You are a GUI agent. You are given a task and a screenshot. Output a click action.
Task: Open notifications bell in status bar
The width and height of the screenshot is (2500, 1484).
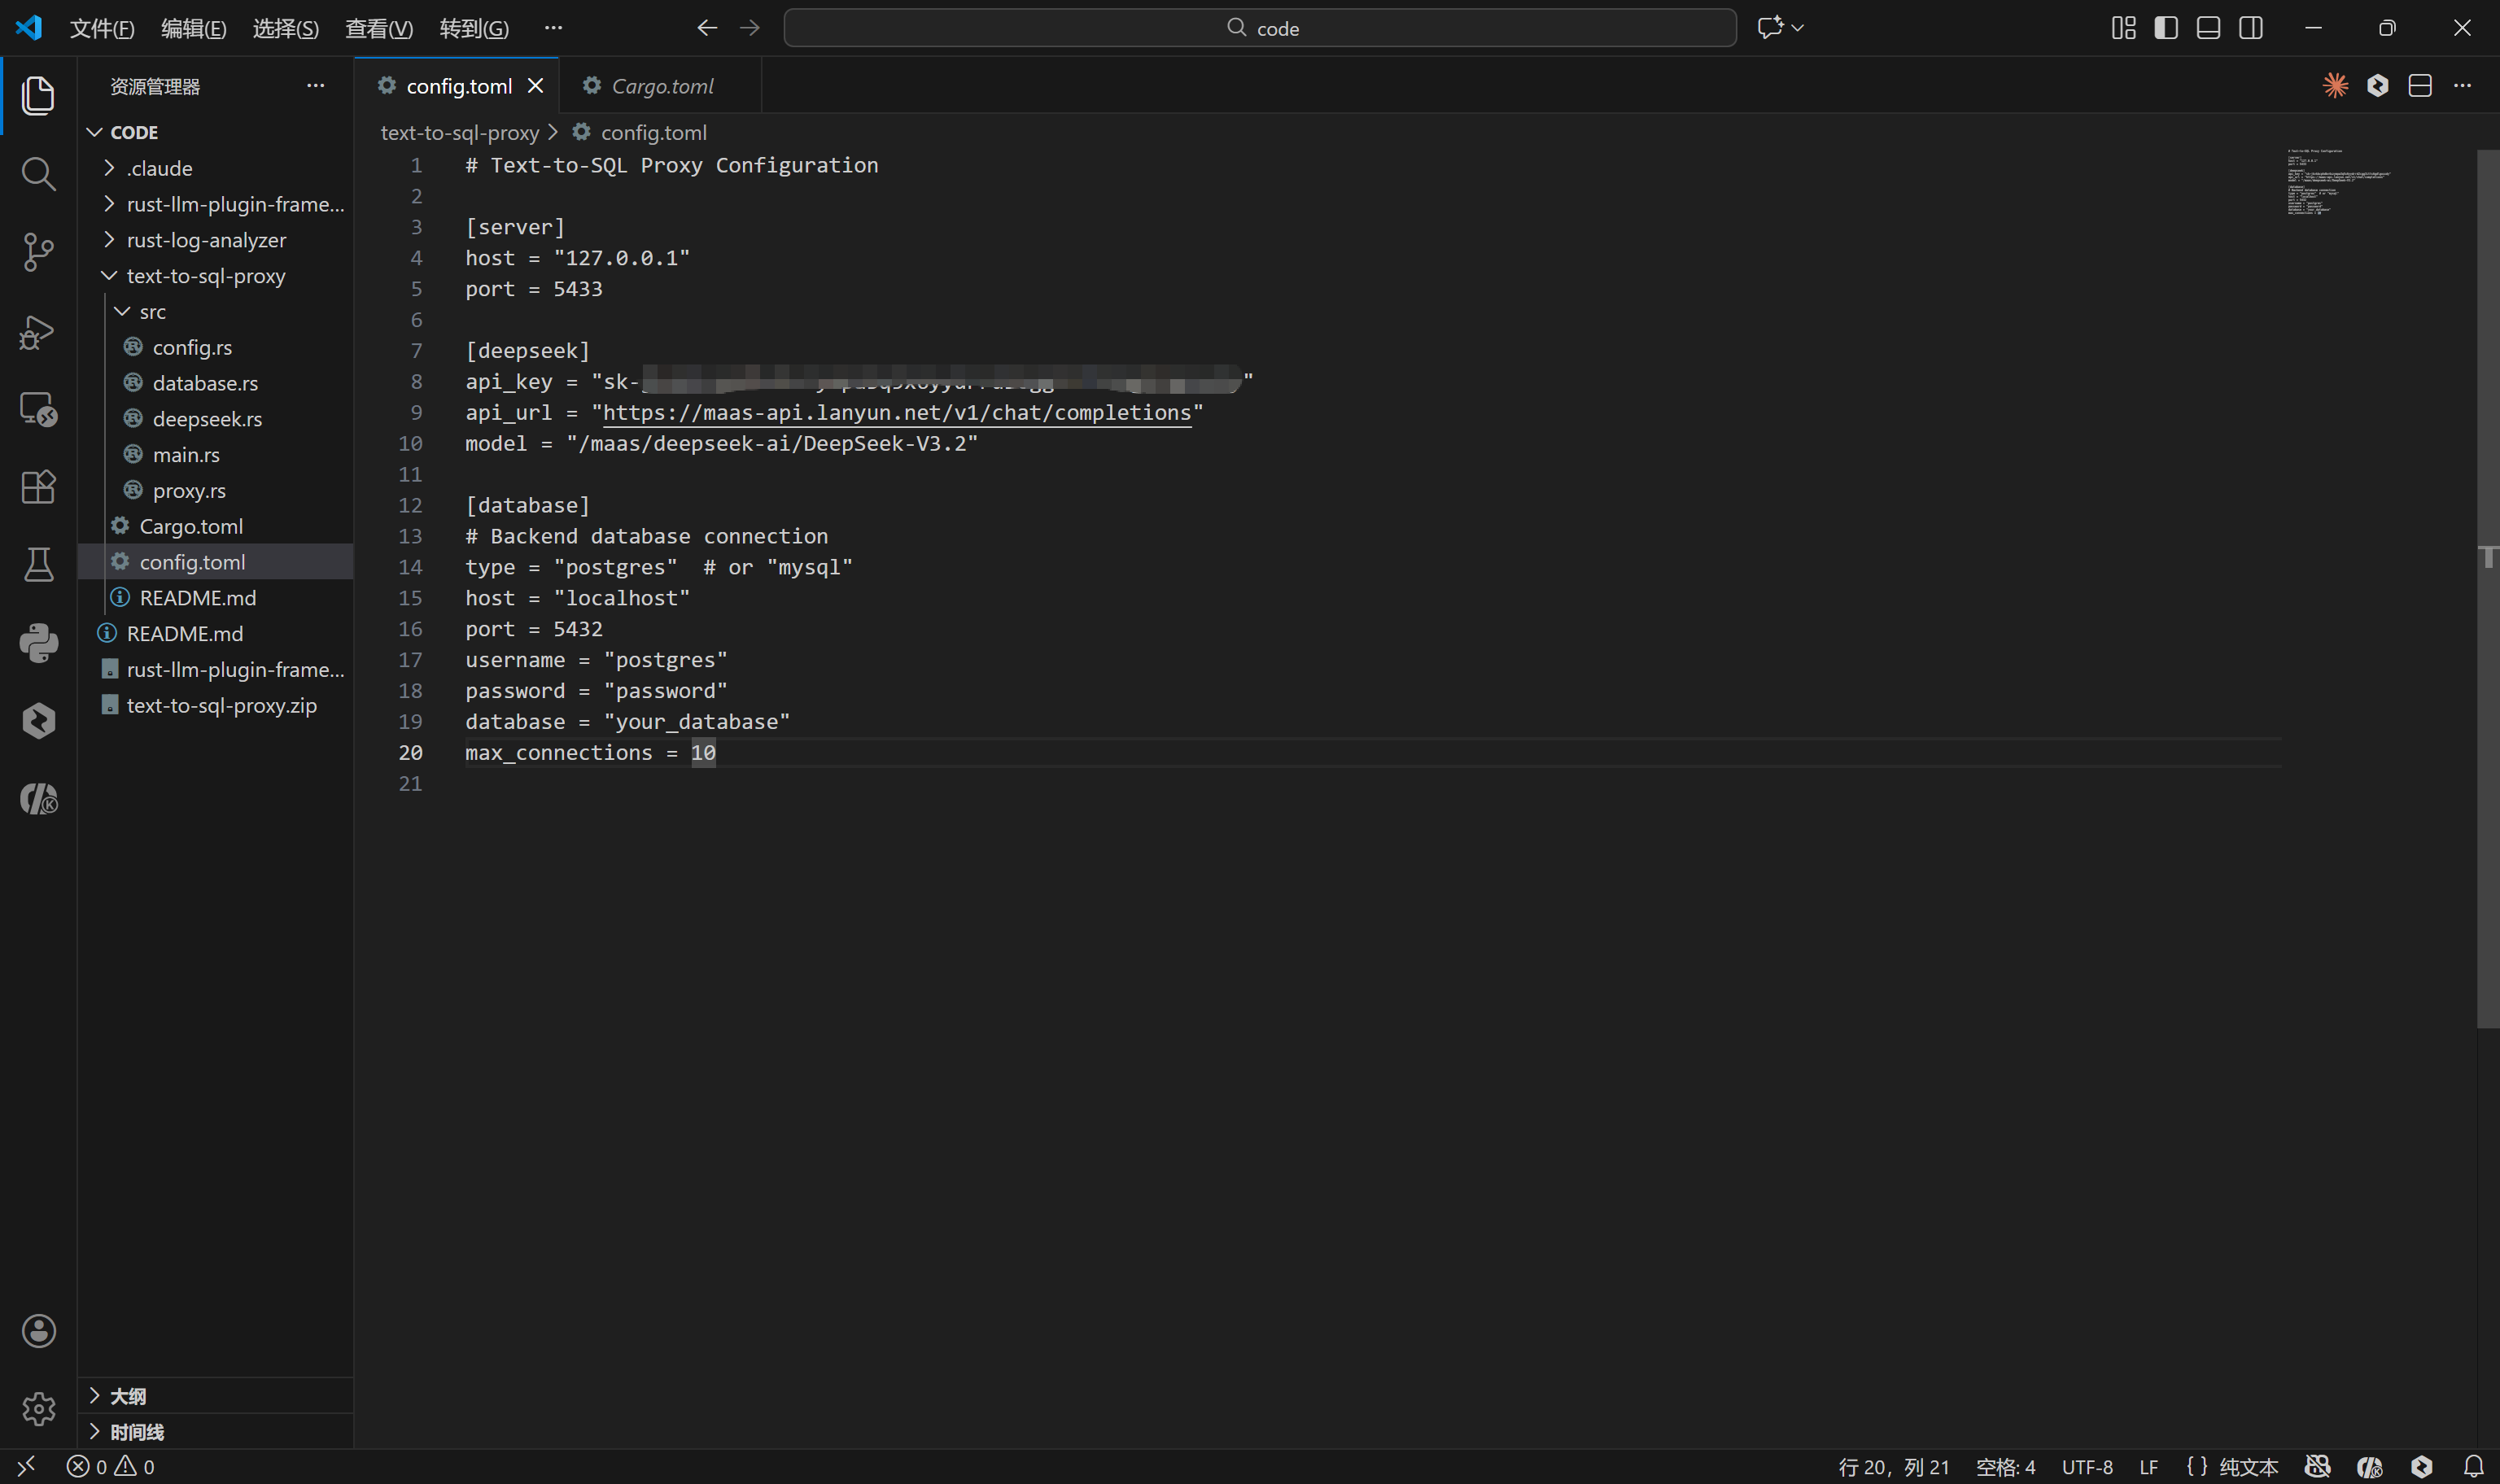coord(2473,1466)
